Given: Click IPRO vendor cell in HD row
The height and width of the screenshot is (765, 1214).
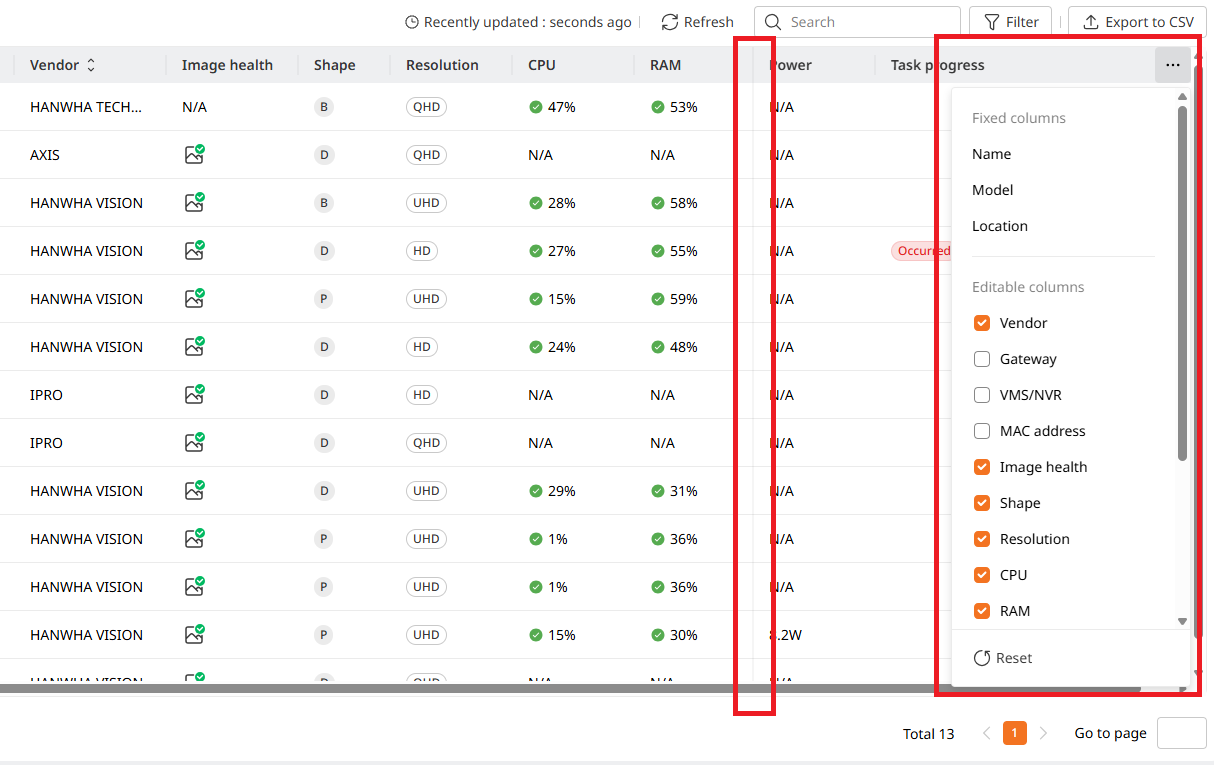Looking at the screenshot, I should click(x=46, y=395).
